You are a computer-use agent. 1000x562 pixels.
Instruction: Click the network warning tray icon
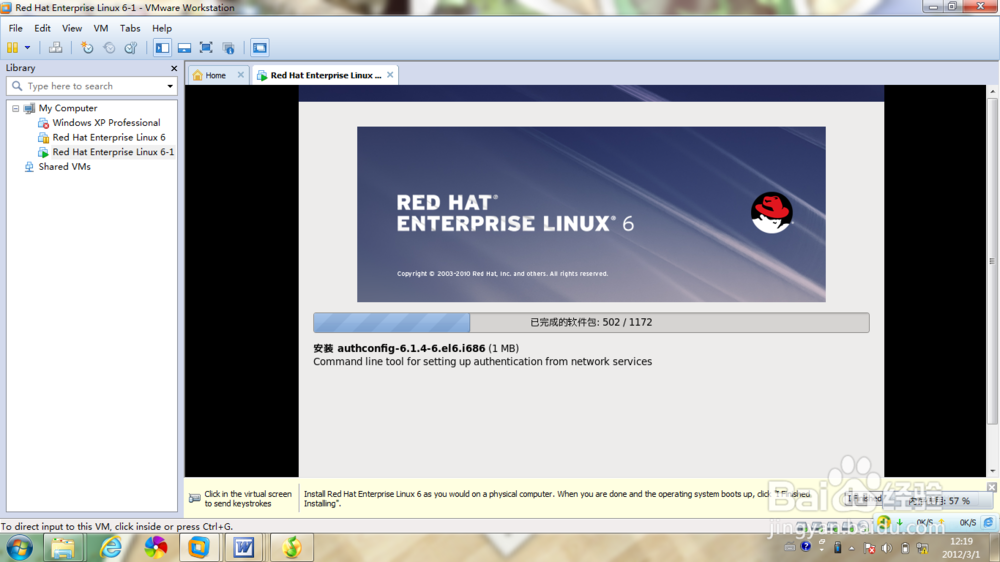pyautogui.click(x=922, y=548)
